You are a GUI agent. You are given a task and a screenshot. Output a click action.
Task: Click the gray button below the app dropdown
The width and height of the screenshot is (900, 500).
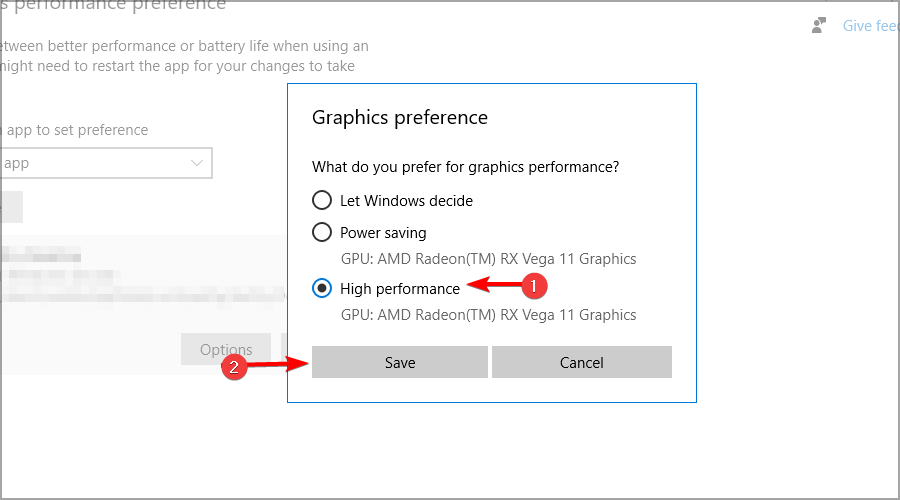pyautogui.click(x=11, y=207)
